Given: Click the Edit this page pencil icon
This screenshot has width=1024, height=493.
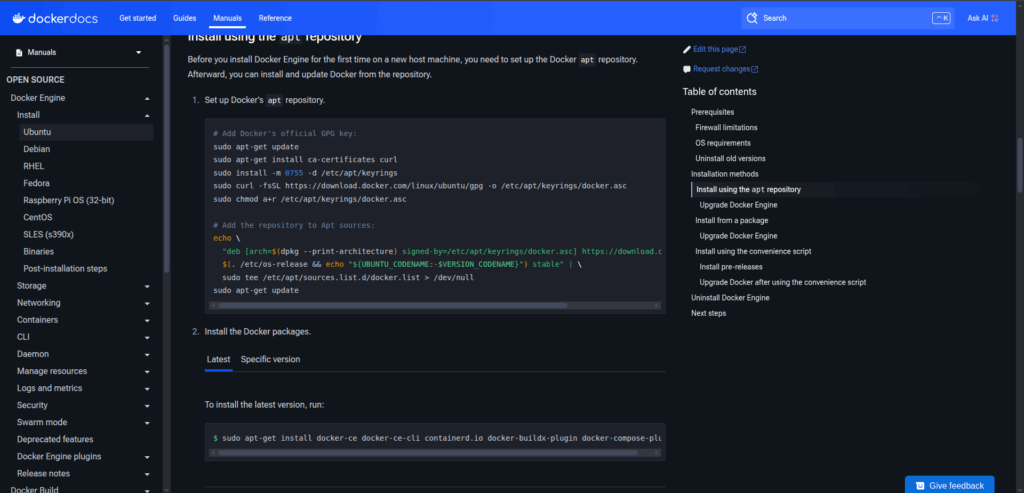Looking at the screenshot, I should point(686,49).
